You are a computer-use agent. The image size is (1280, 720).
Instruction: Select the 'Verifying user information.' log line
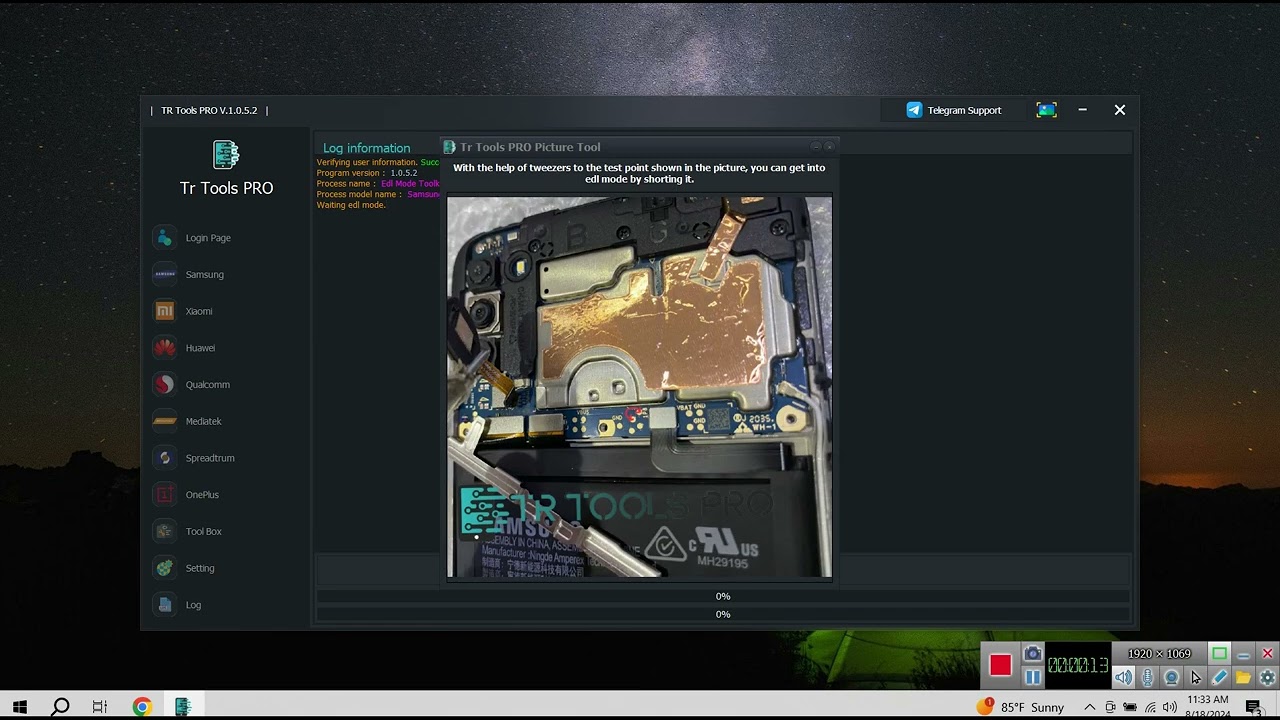378,162
